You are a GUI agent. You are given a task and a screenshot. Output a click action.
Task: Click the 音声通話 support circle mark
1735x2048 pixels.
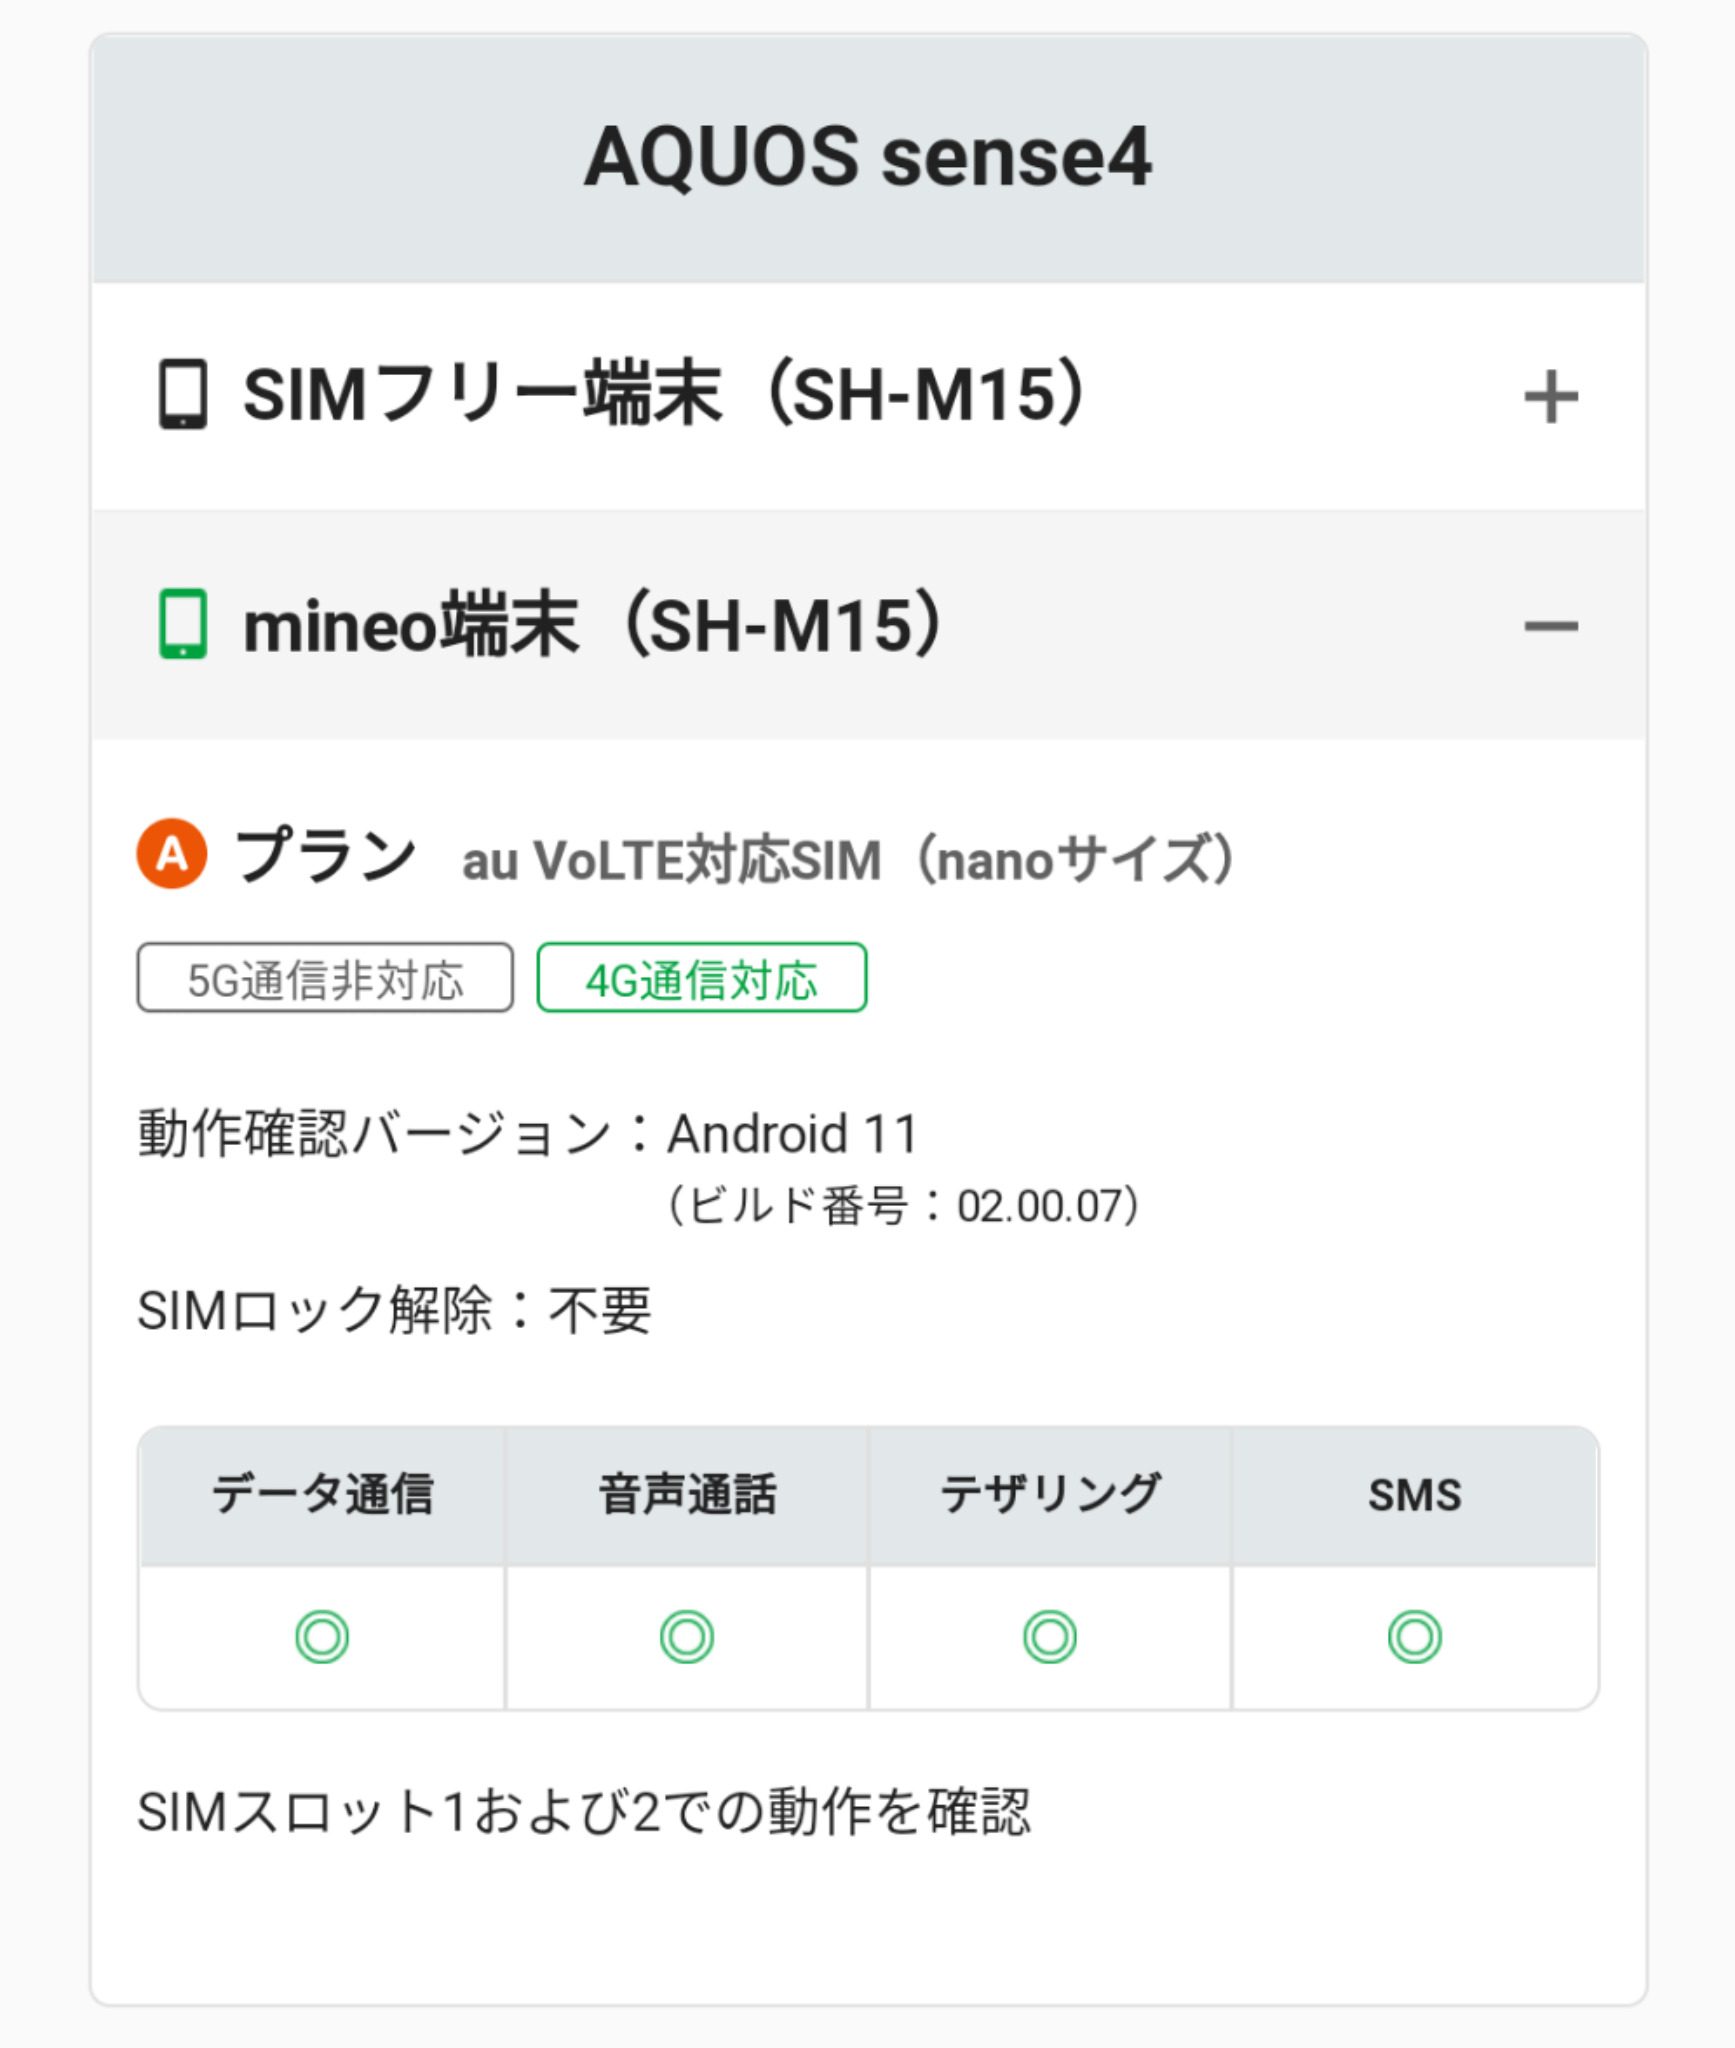[687, 1637]
